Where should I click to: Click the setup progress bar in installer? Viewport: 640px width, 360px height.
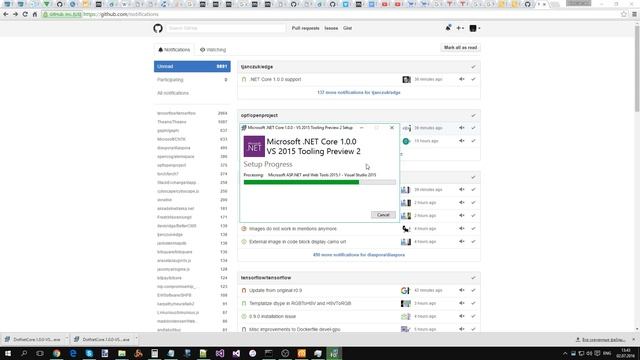[x=320, y=182]
